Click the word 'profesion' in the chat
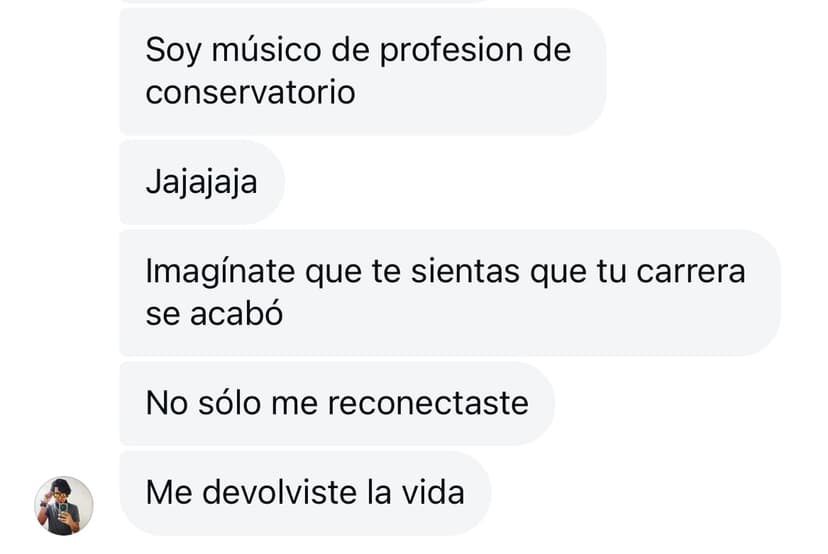 [454, 52]
